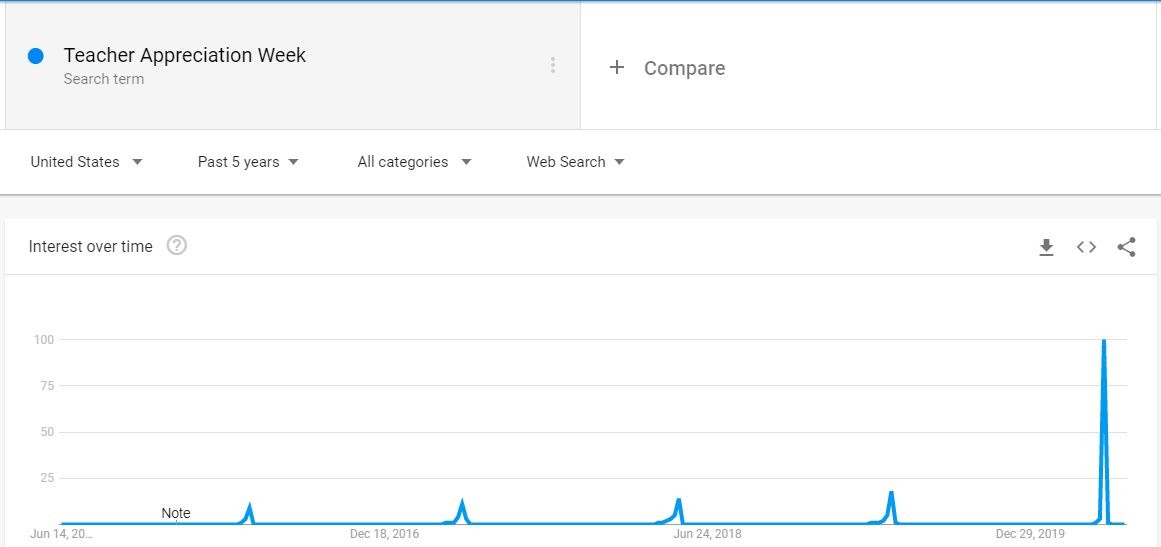The image size is (1161, 547).
Task: Click the 2019 spike on the trend line
Action: pos(891,493)
